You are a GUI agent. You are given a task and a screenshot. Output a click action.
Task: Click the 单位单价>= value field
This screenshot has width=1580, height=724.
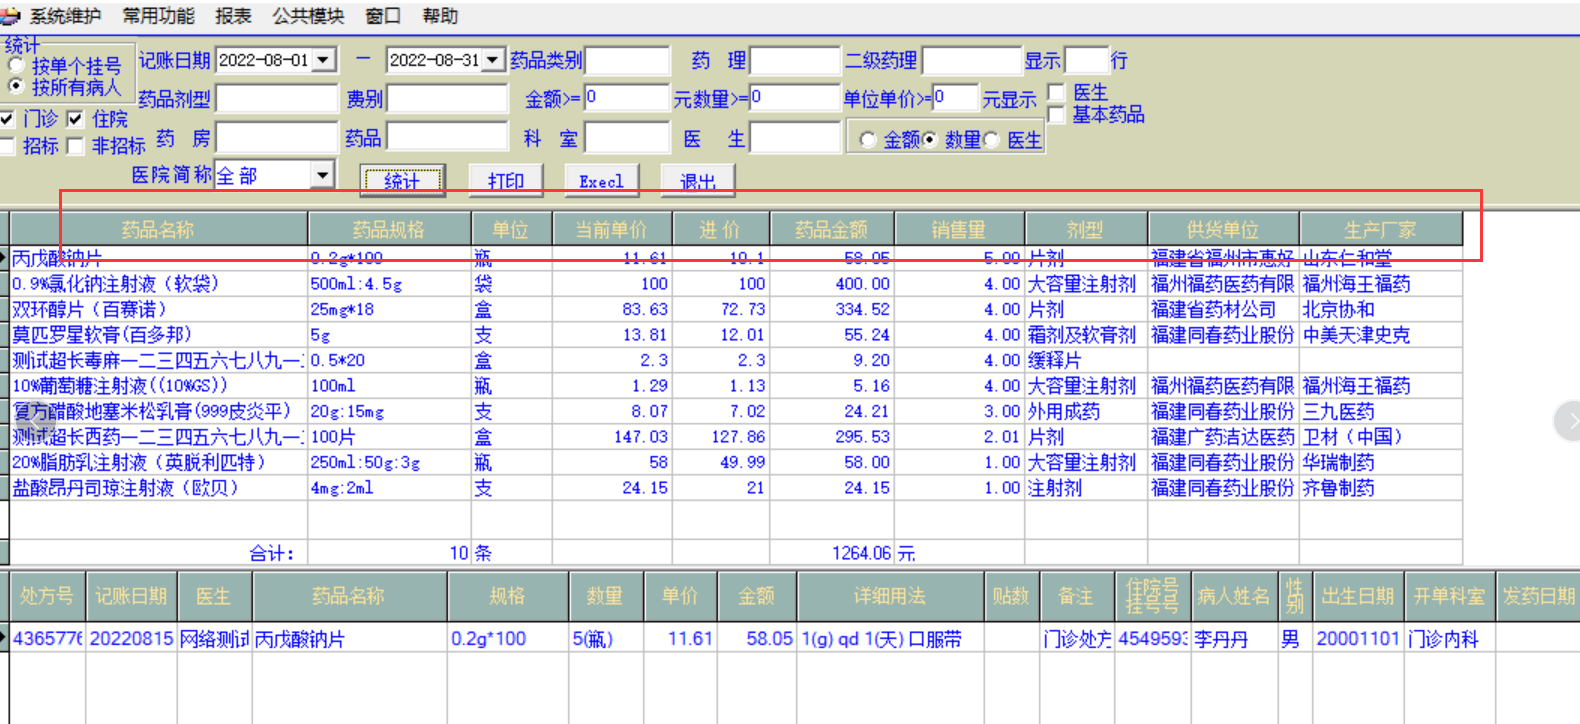tap(955, 97)
